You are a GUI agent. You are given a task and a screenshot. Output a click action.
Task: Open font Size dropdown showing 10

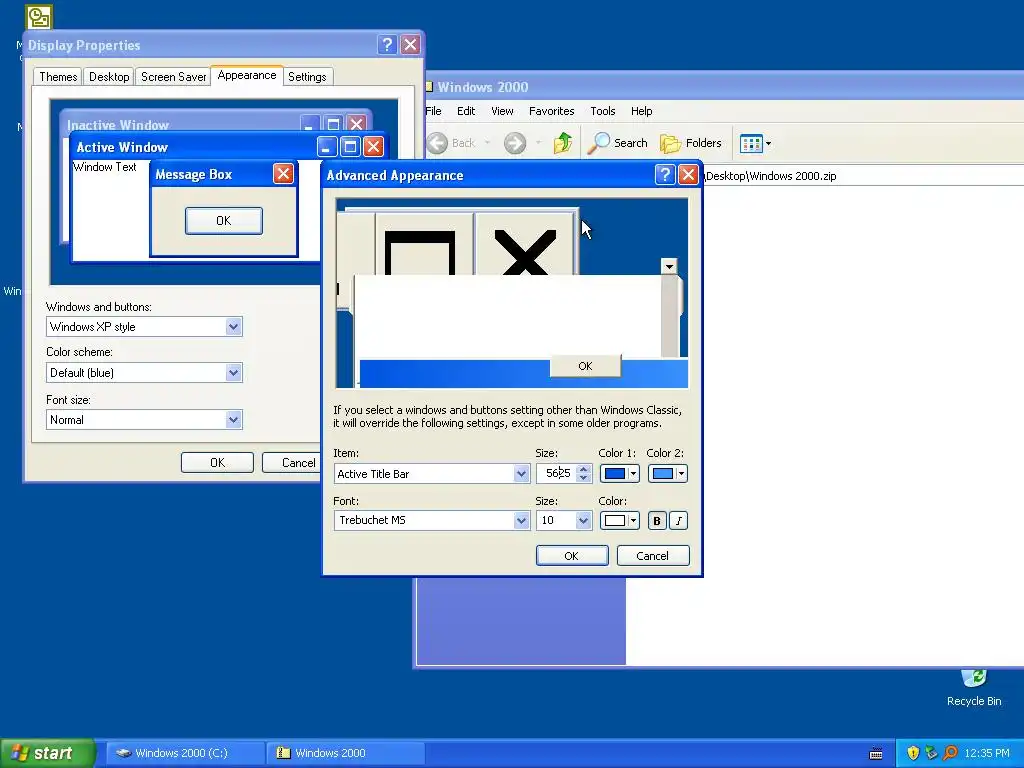pos(583,520)
